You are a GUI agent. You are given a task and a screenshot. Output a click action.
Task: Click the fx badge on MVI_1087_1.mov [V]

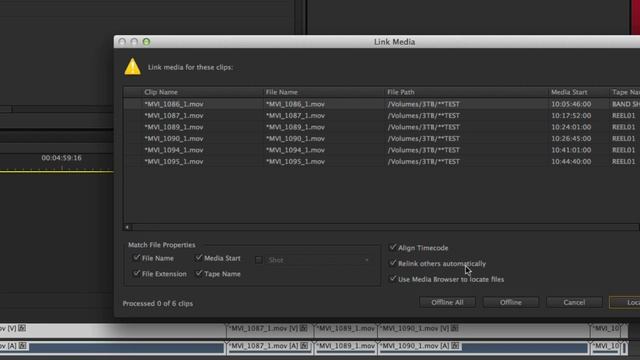304,328
